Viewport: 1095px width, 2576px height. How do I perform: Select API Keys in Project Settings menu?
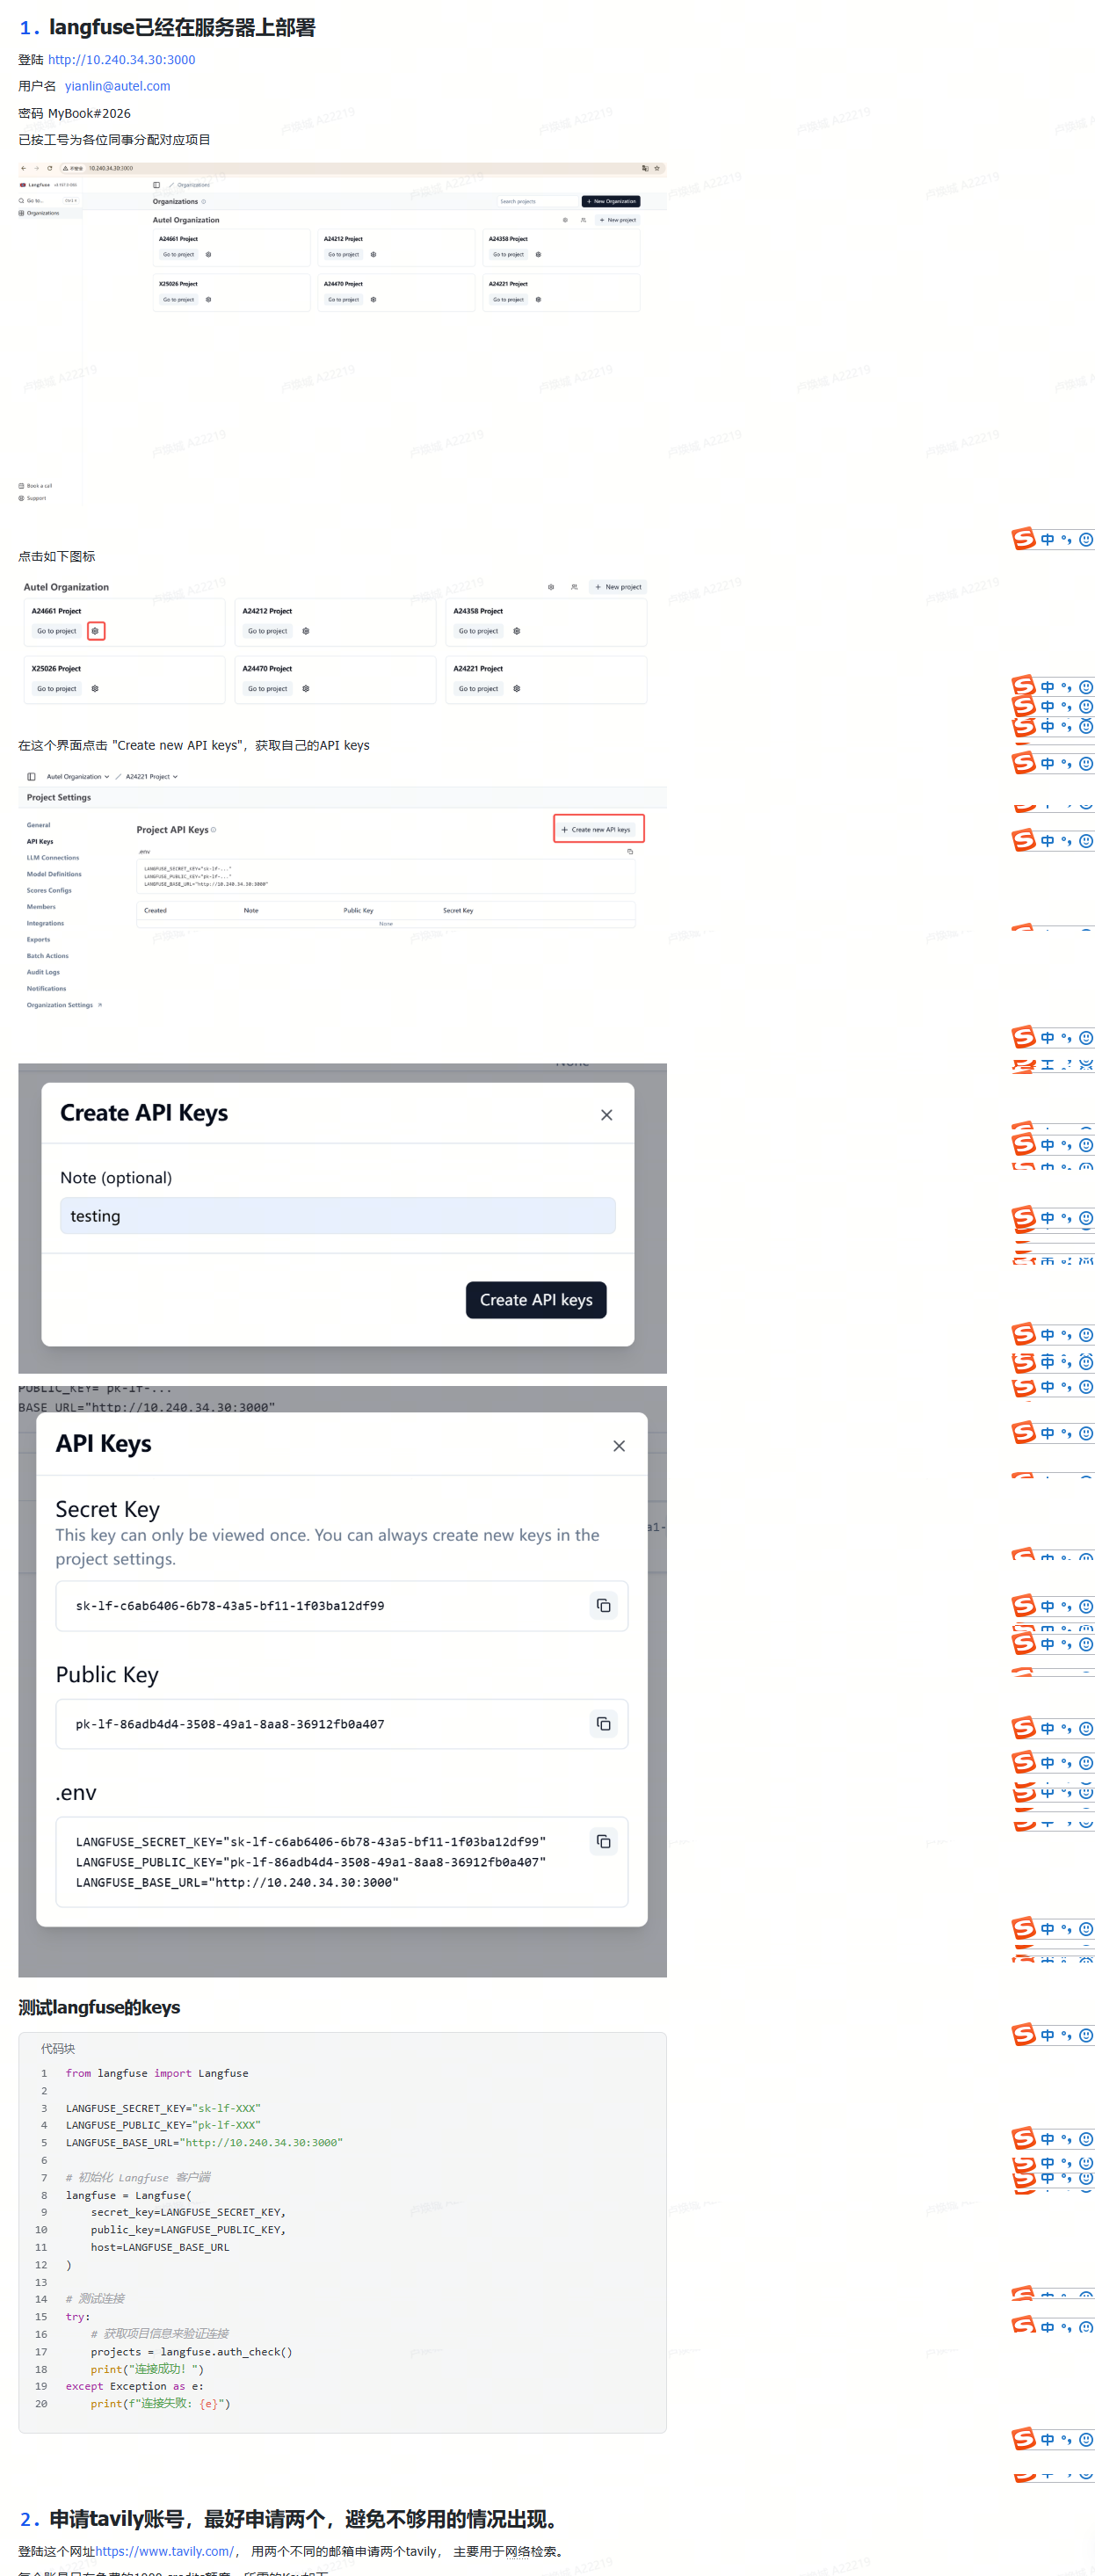pyautogui.click(x=40, y=842)
